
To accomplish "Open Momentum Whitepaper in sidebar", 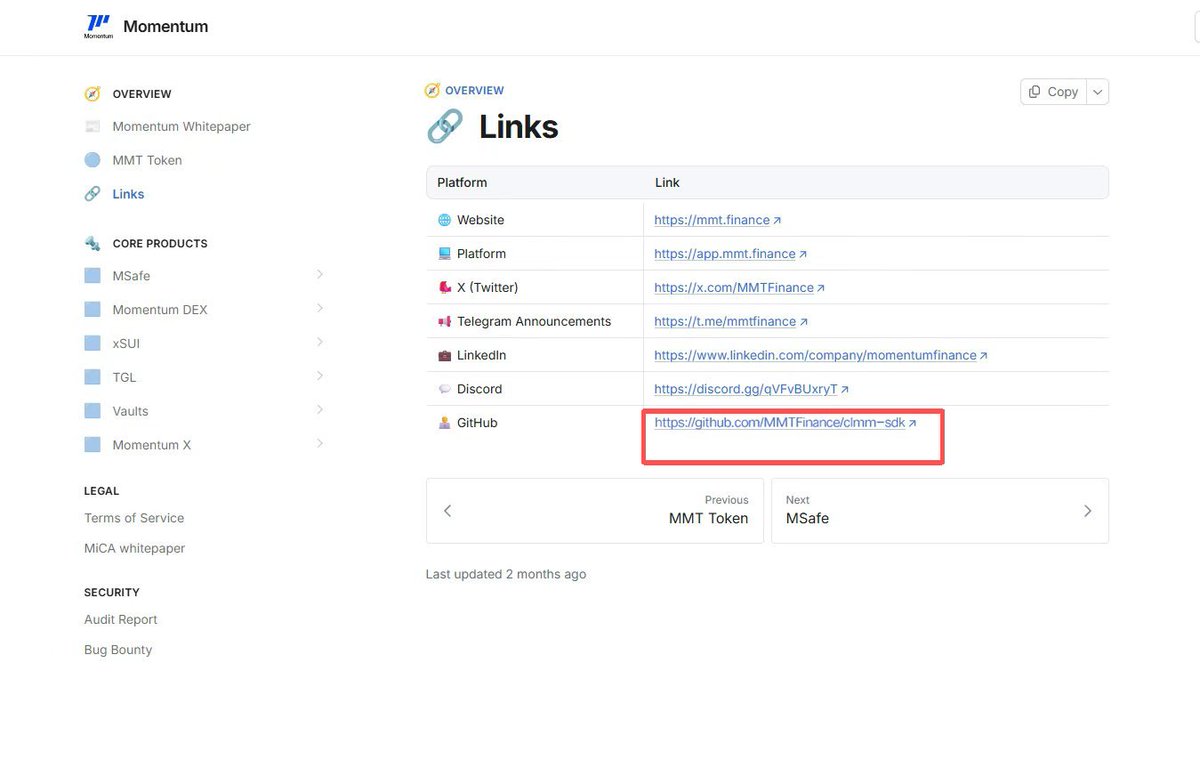I will 181,127.
